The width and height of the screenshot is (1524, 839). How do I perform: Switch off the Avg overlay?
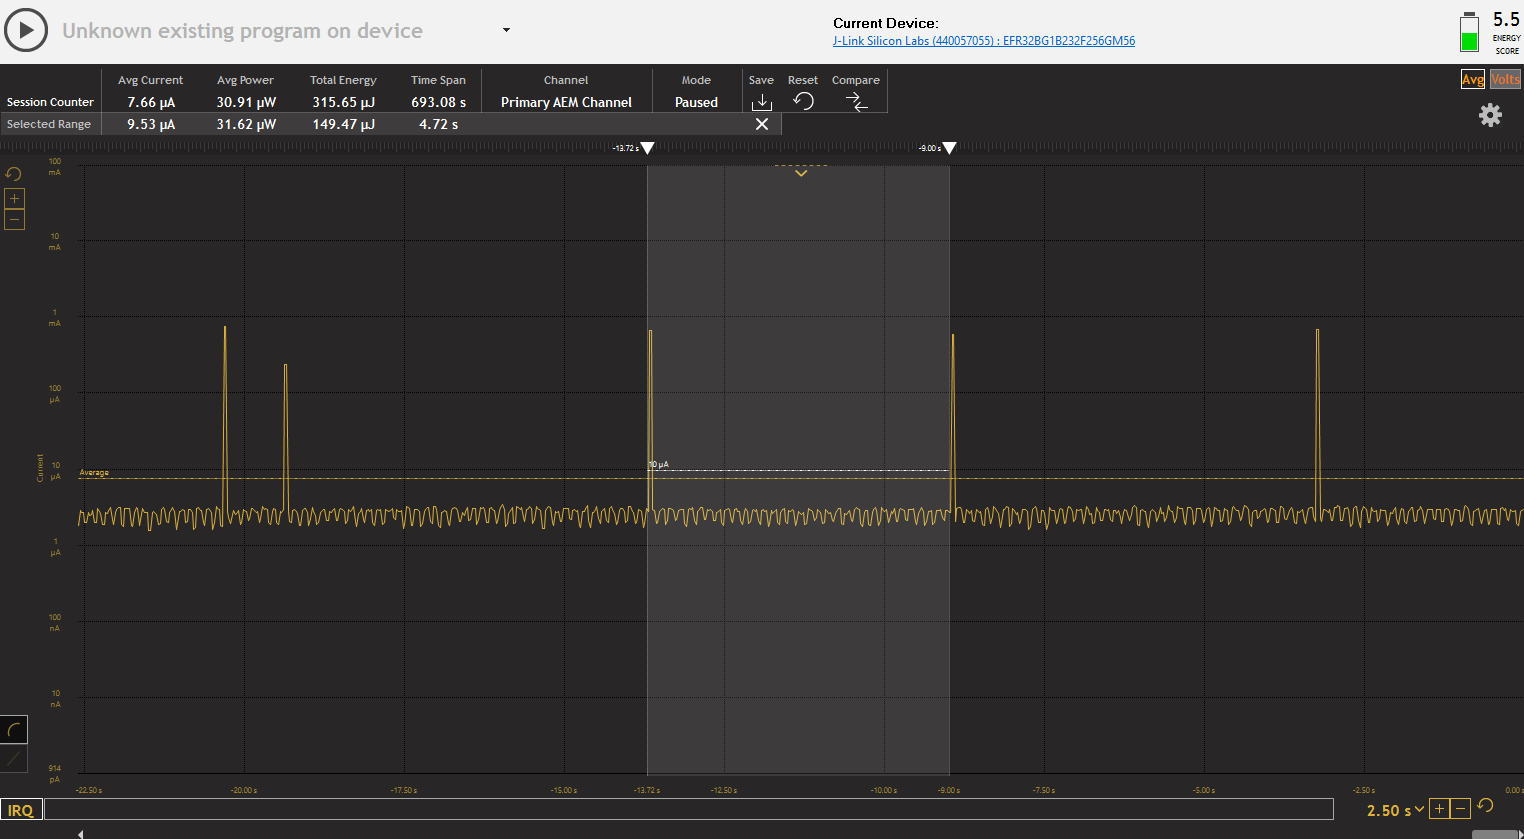point(1472,79)
